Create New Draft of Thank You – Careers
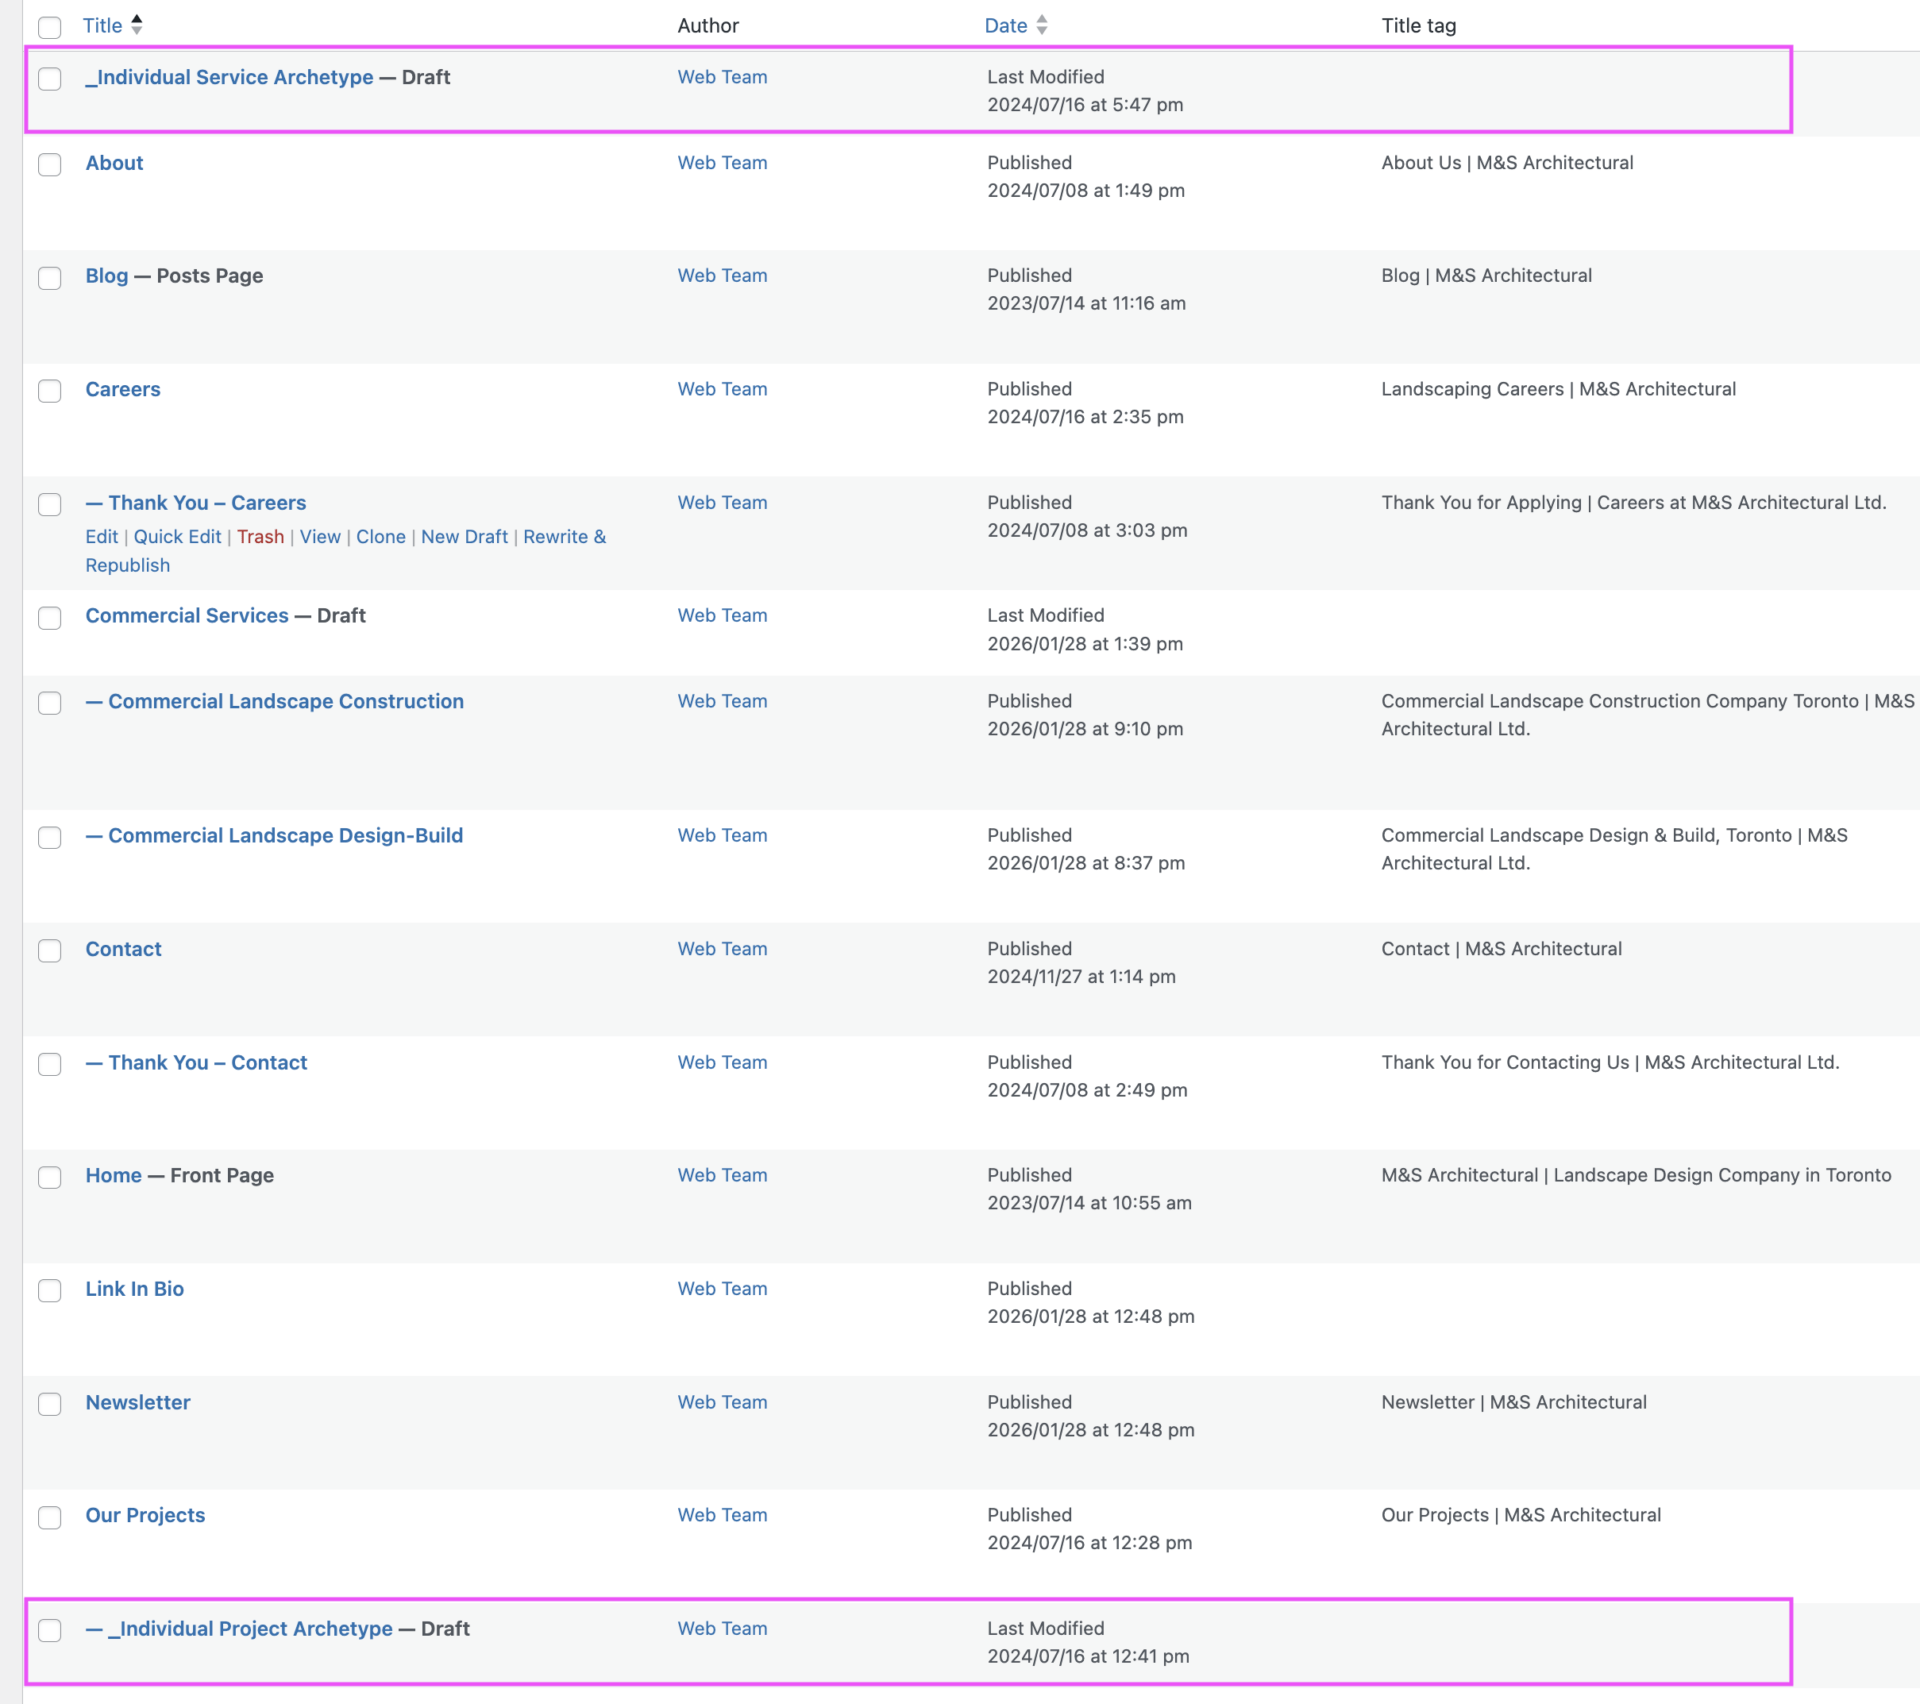 (464, 537)
